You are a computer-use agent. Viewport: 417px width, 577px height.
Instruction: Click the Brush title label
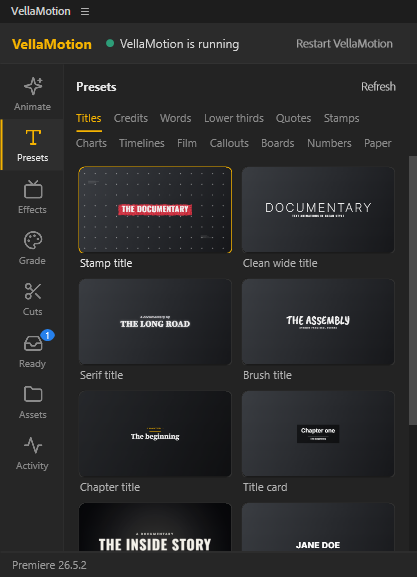point(268,375)
